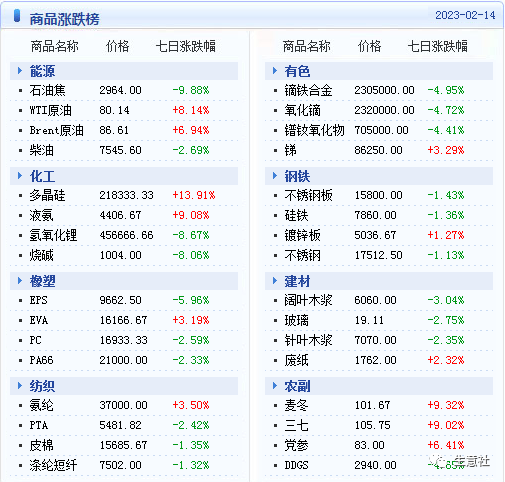The height and width of the screenshot is (482, 505).
Task: Click the price 19.11 of 玻璃
Action: coord(369,320)
